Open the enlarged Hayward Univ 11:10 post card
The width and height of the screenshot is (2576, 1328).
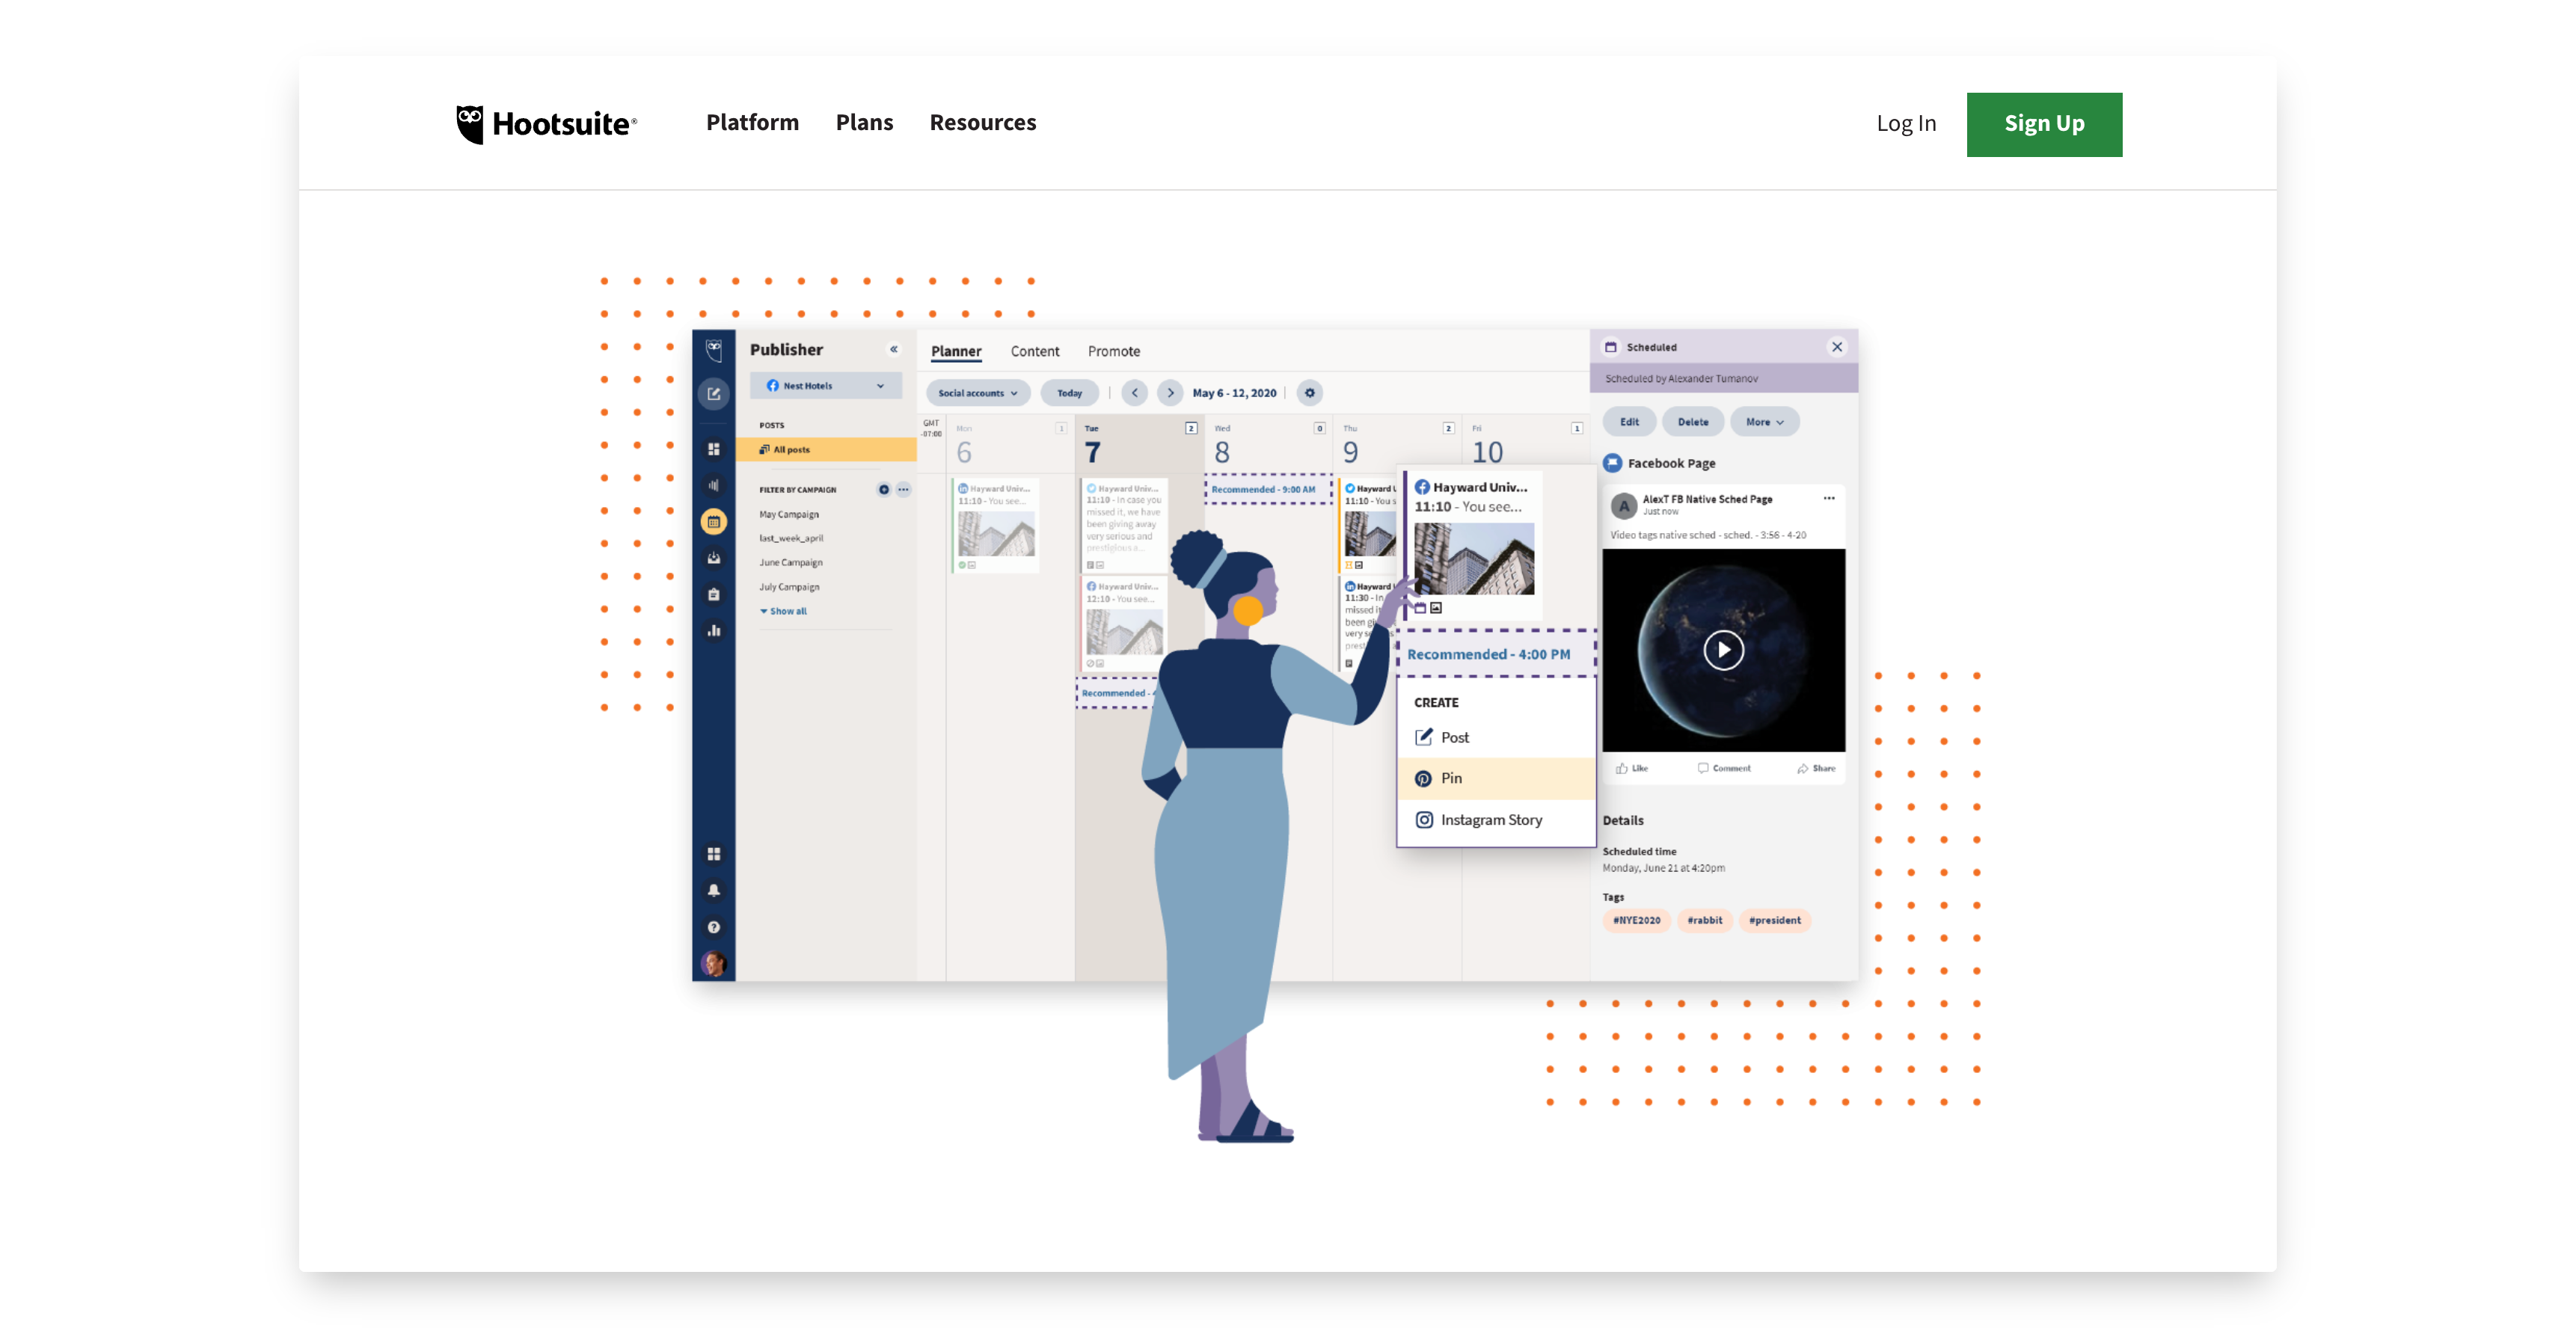click(1473, 546)
